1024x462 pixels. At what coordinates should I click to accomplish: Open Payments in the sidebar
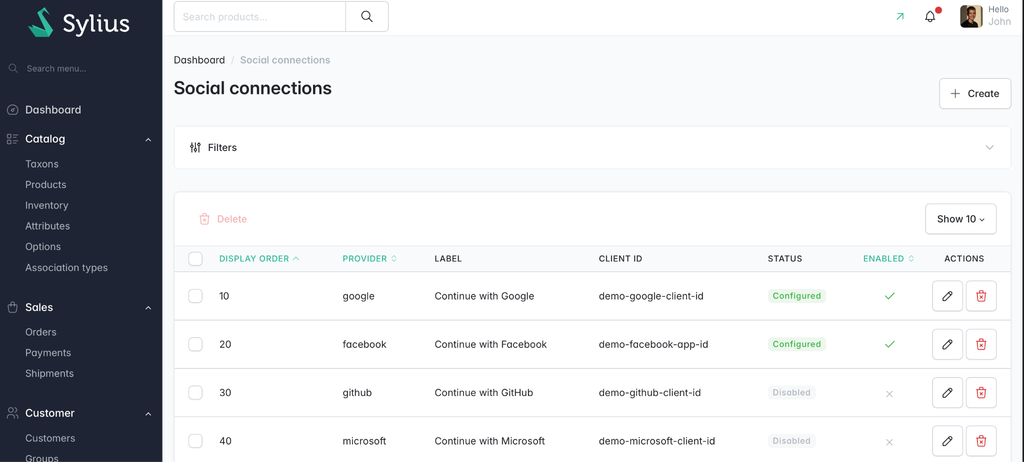tap(48, 353)
